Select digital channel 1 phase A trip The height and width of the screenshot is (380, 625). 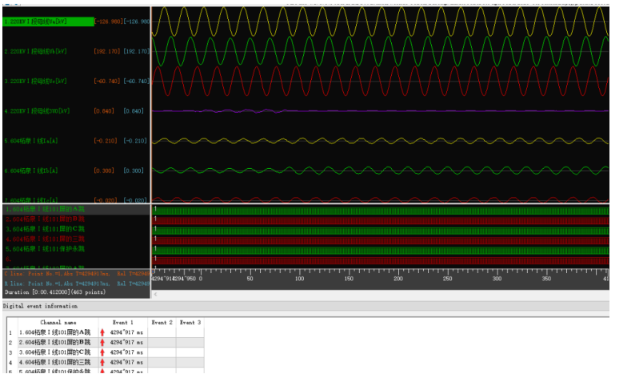[x=45, y=209]
